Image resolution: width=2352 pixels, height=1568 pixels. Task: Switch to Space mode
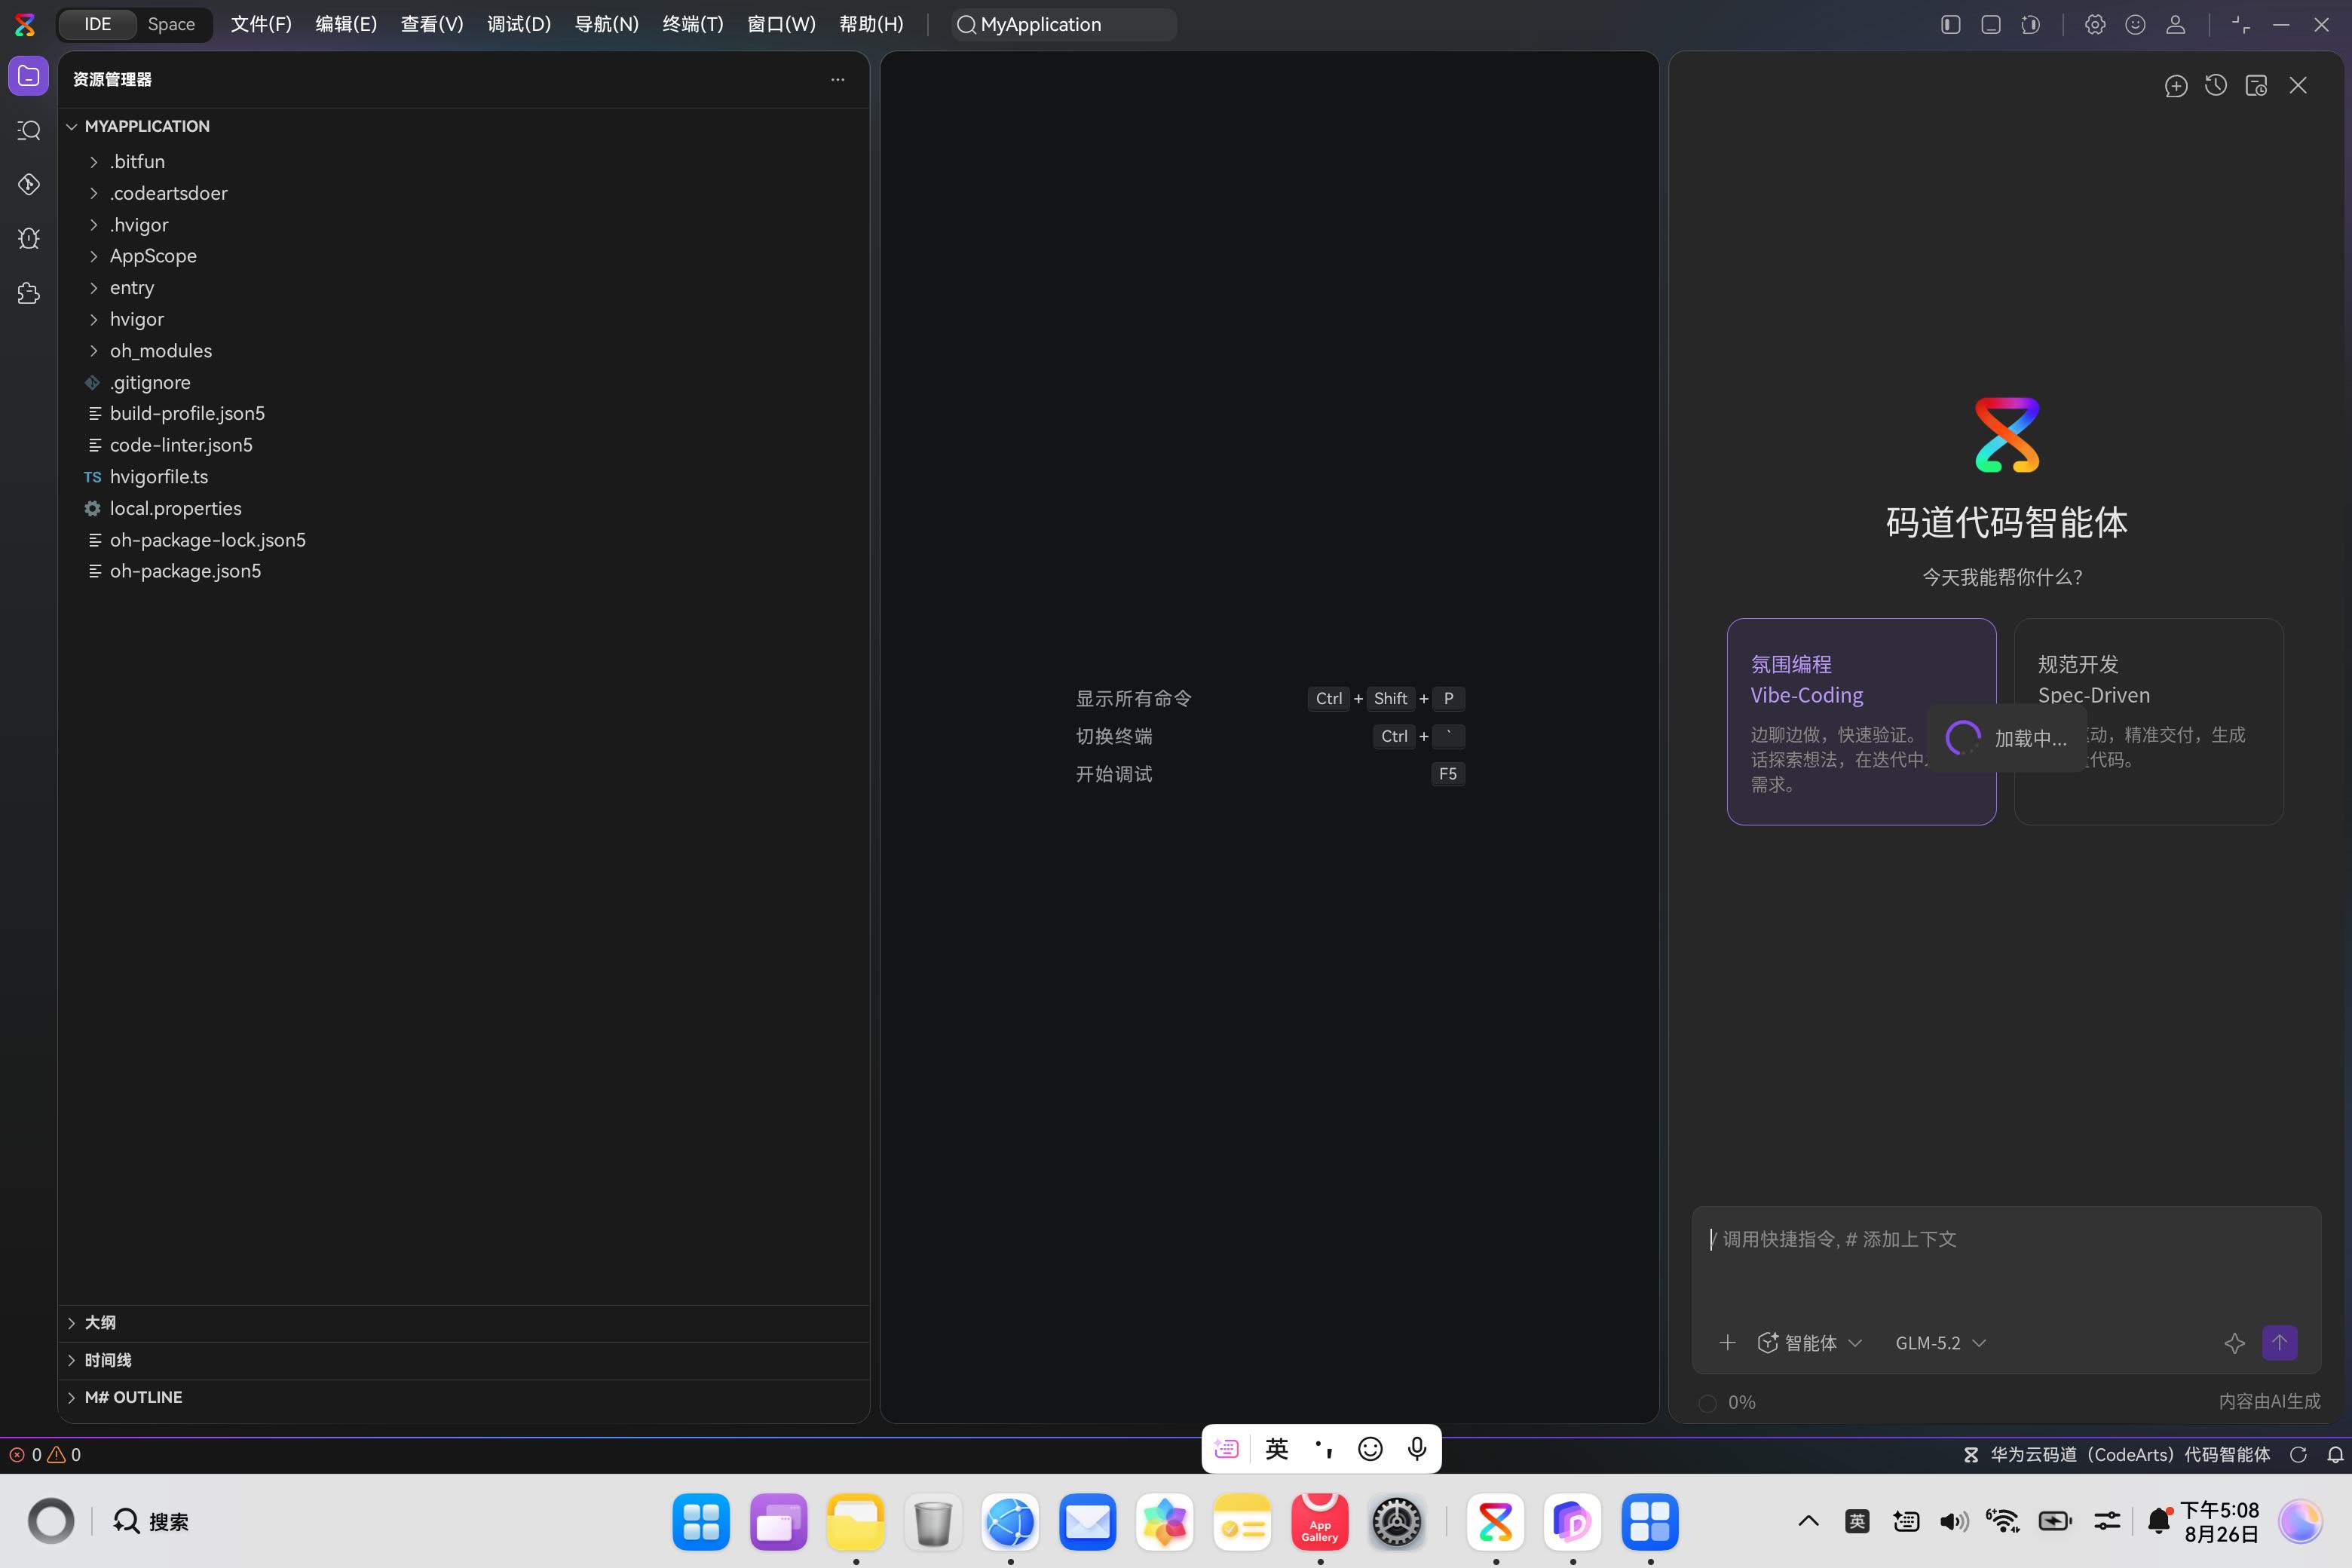click(171, 24)
